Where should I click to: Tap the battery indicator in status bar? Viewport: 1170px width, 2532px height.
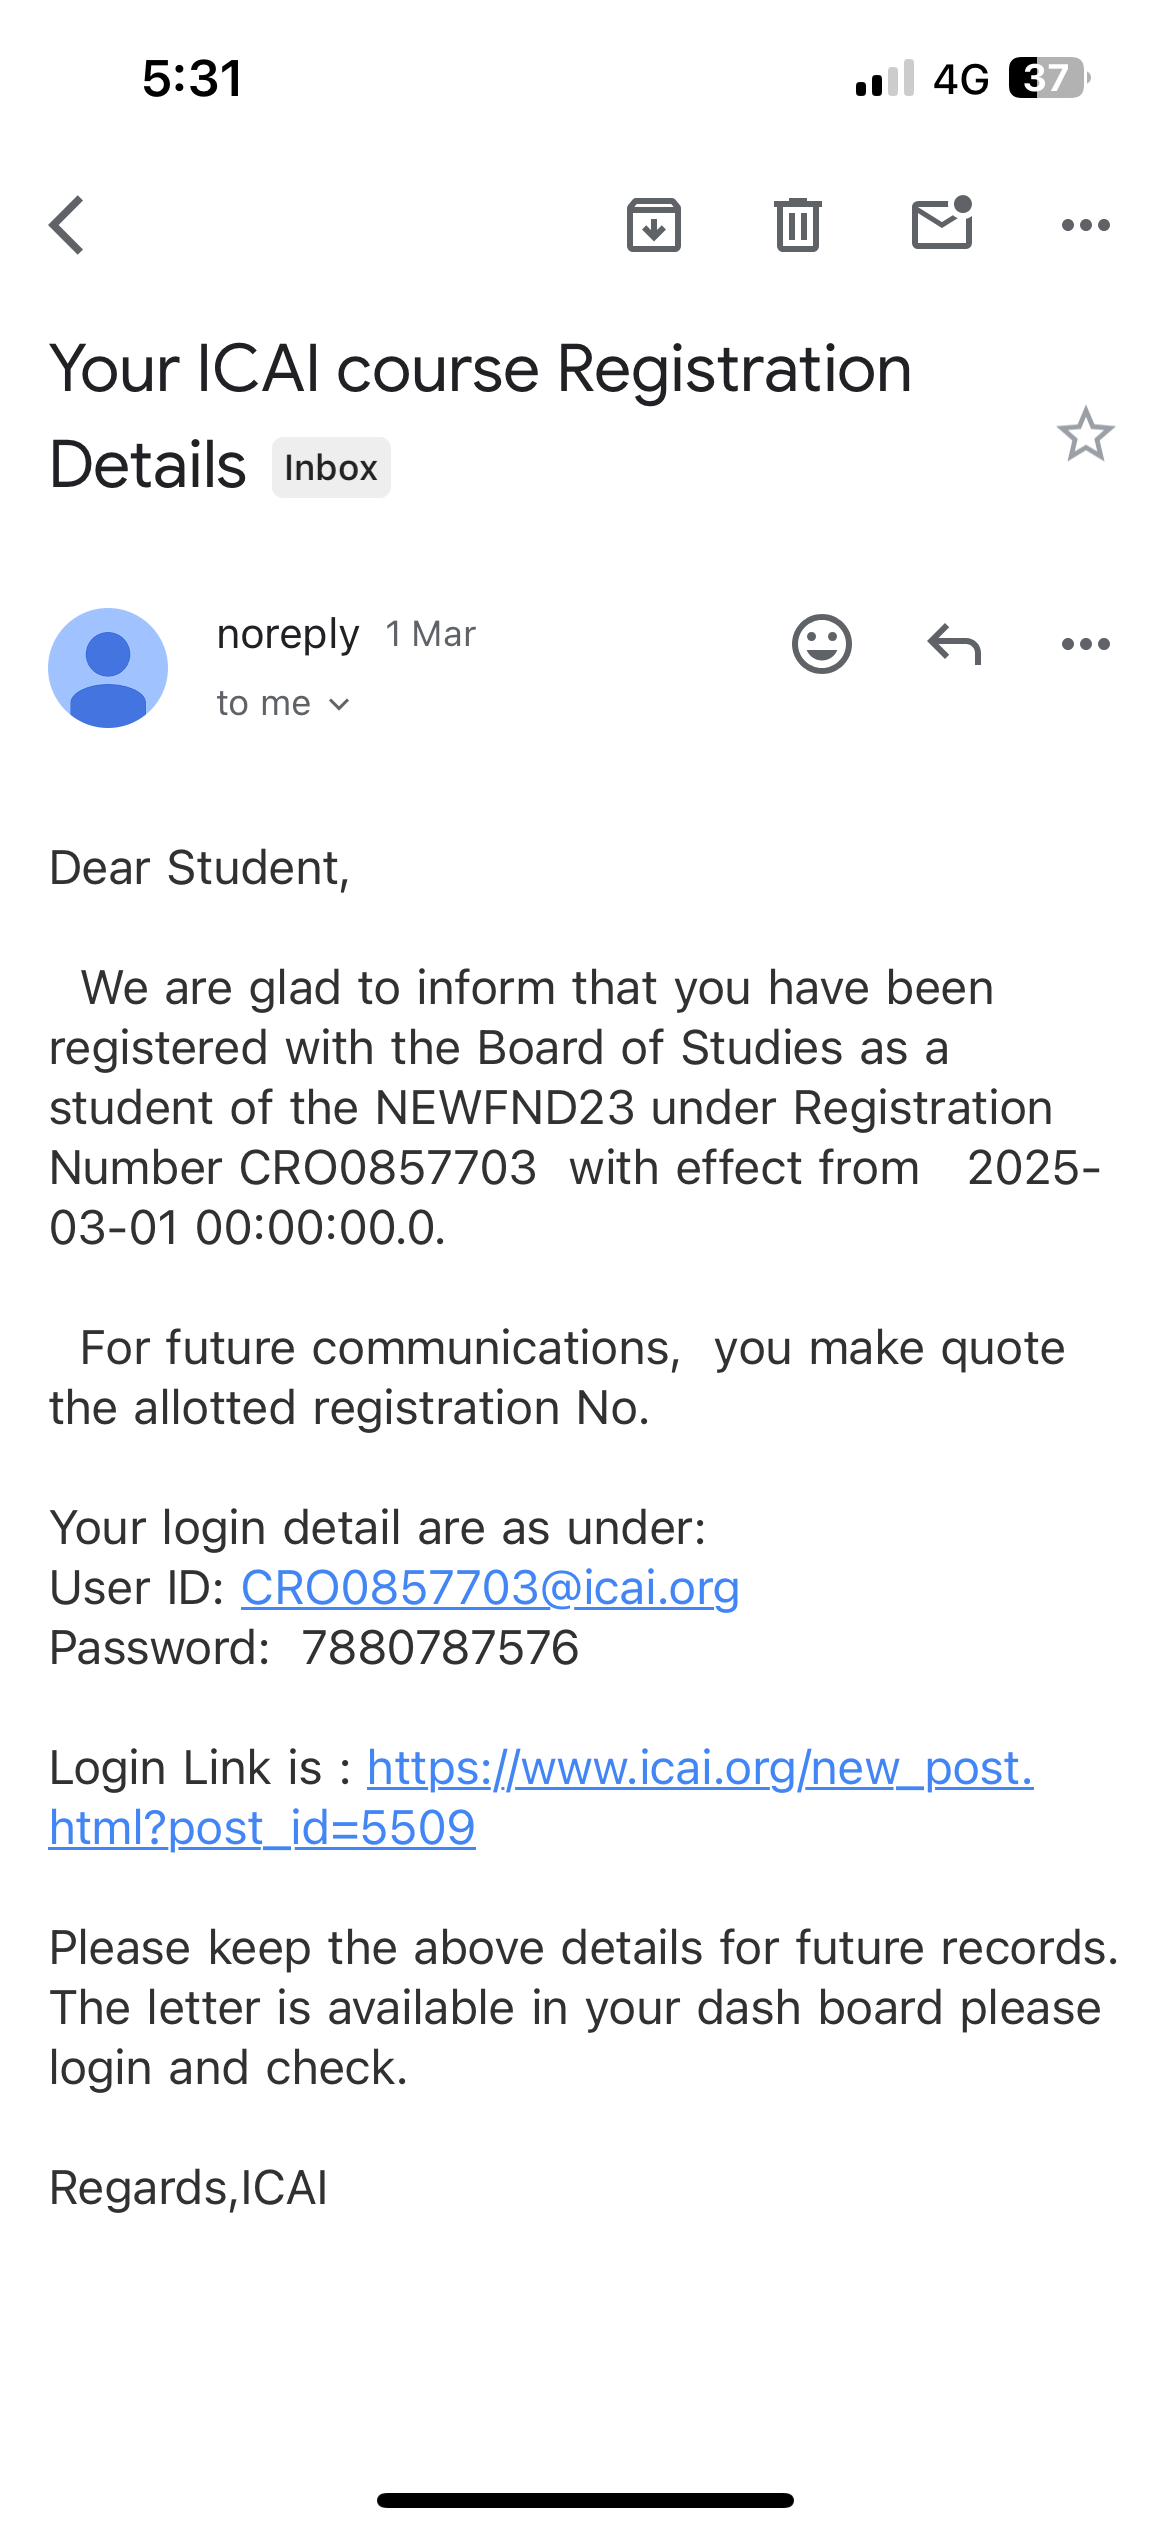(1048, 78)
